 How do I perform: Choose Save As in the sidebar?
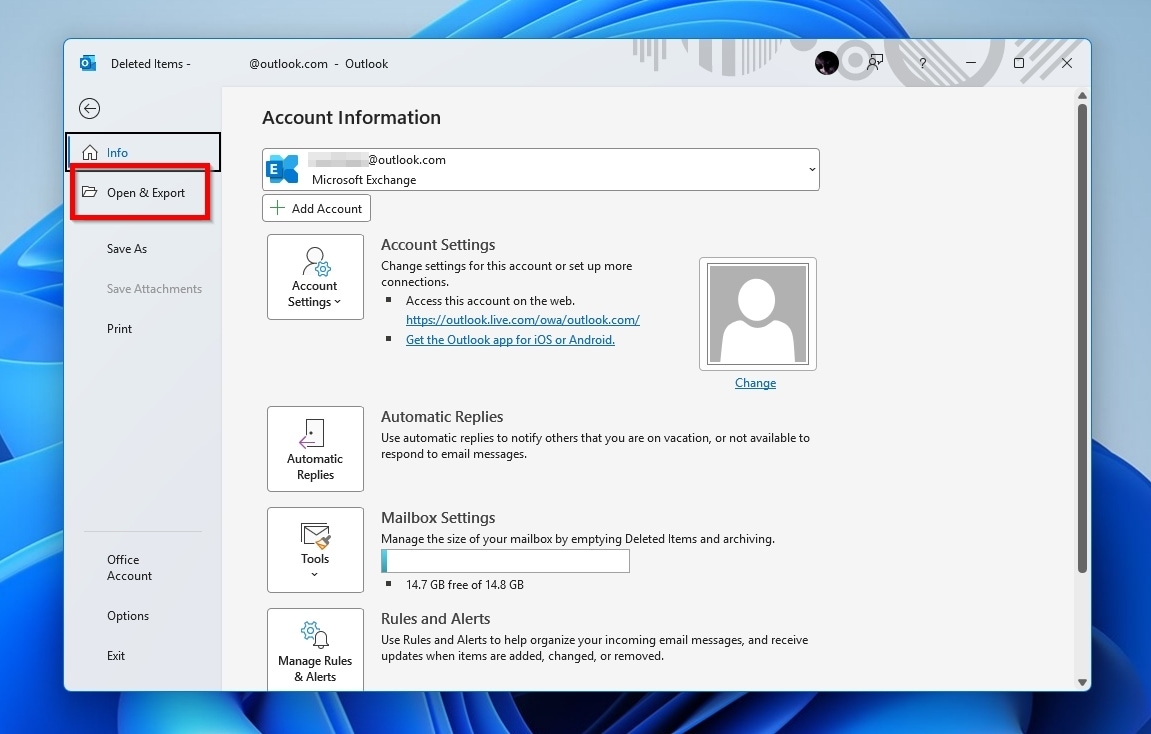coord(127,249)
